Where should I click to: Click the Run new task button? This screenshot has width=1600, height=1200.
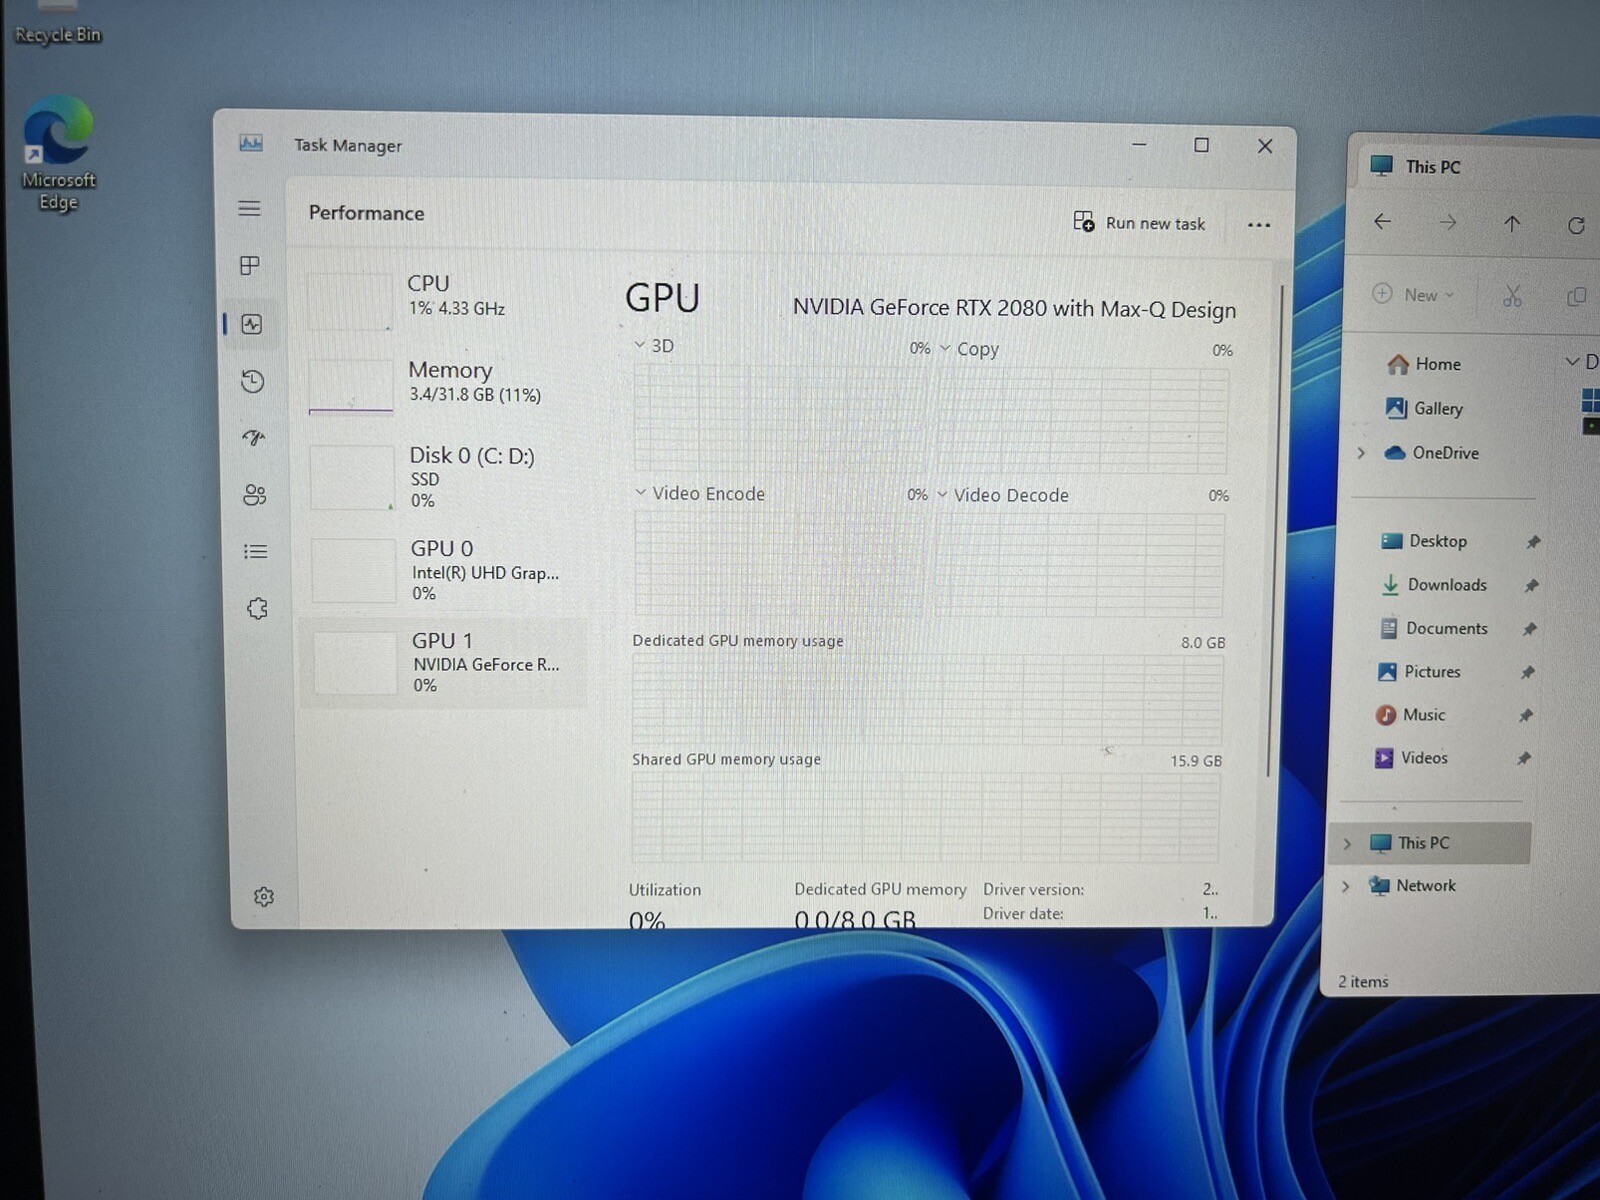coord(1140,222)
